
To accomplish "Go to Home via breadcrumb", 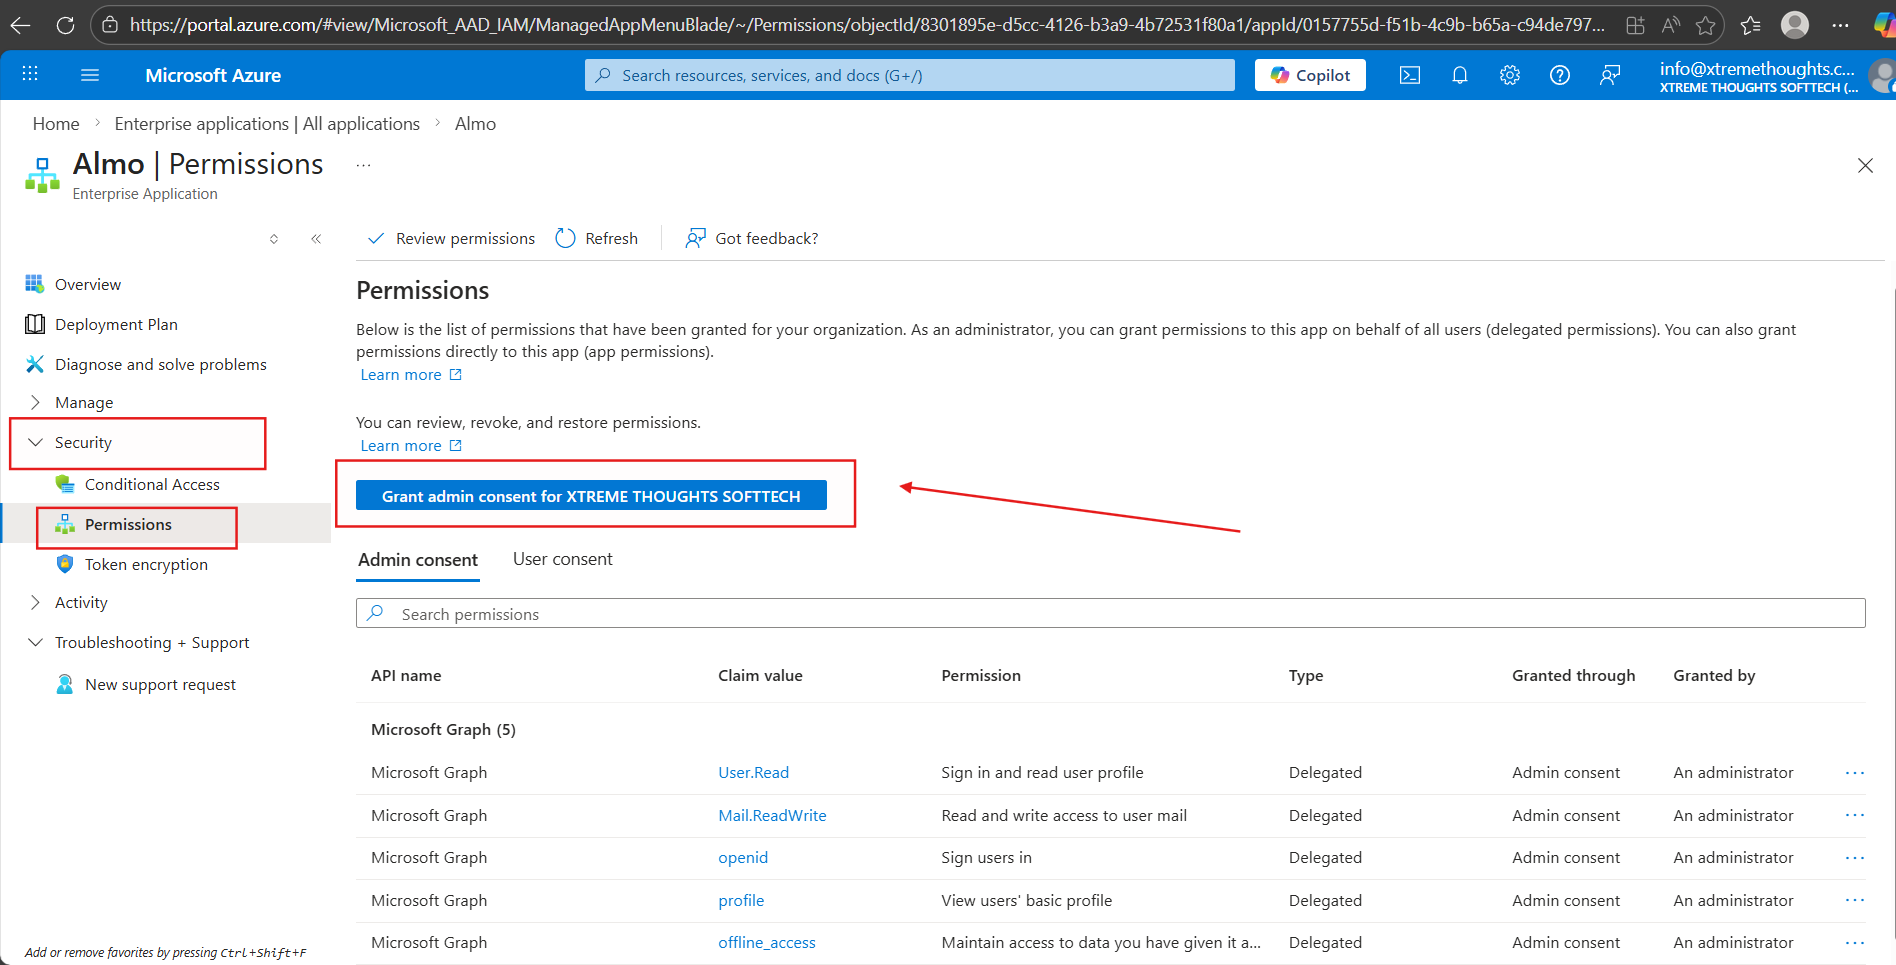I will 55,123.
